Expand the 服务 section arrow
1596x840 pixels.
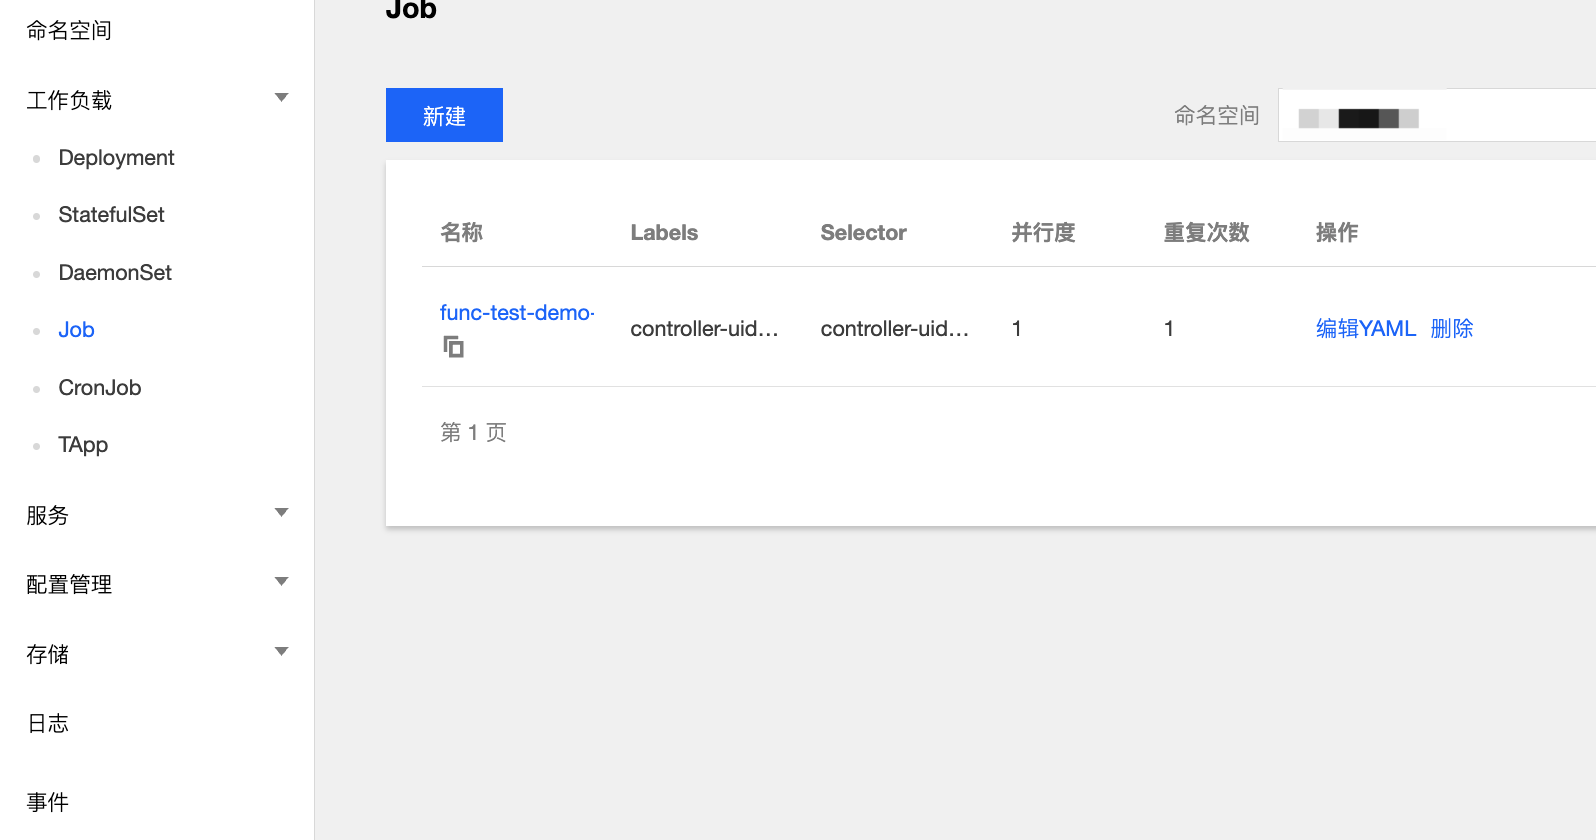pos(281,513)
